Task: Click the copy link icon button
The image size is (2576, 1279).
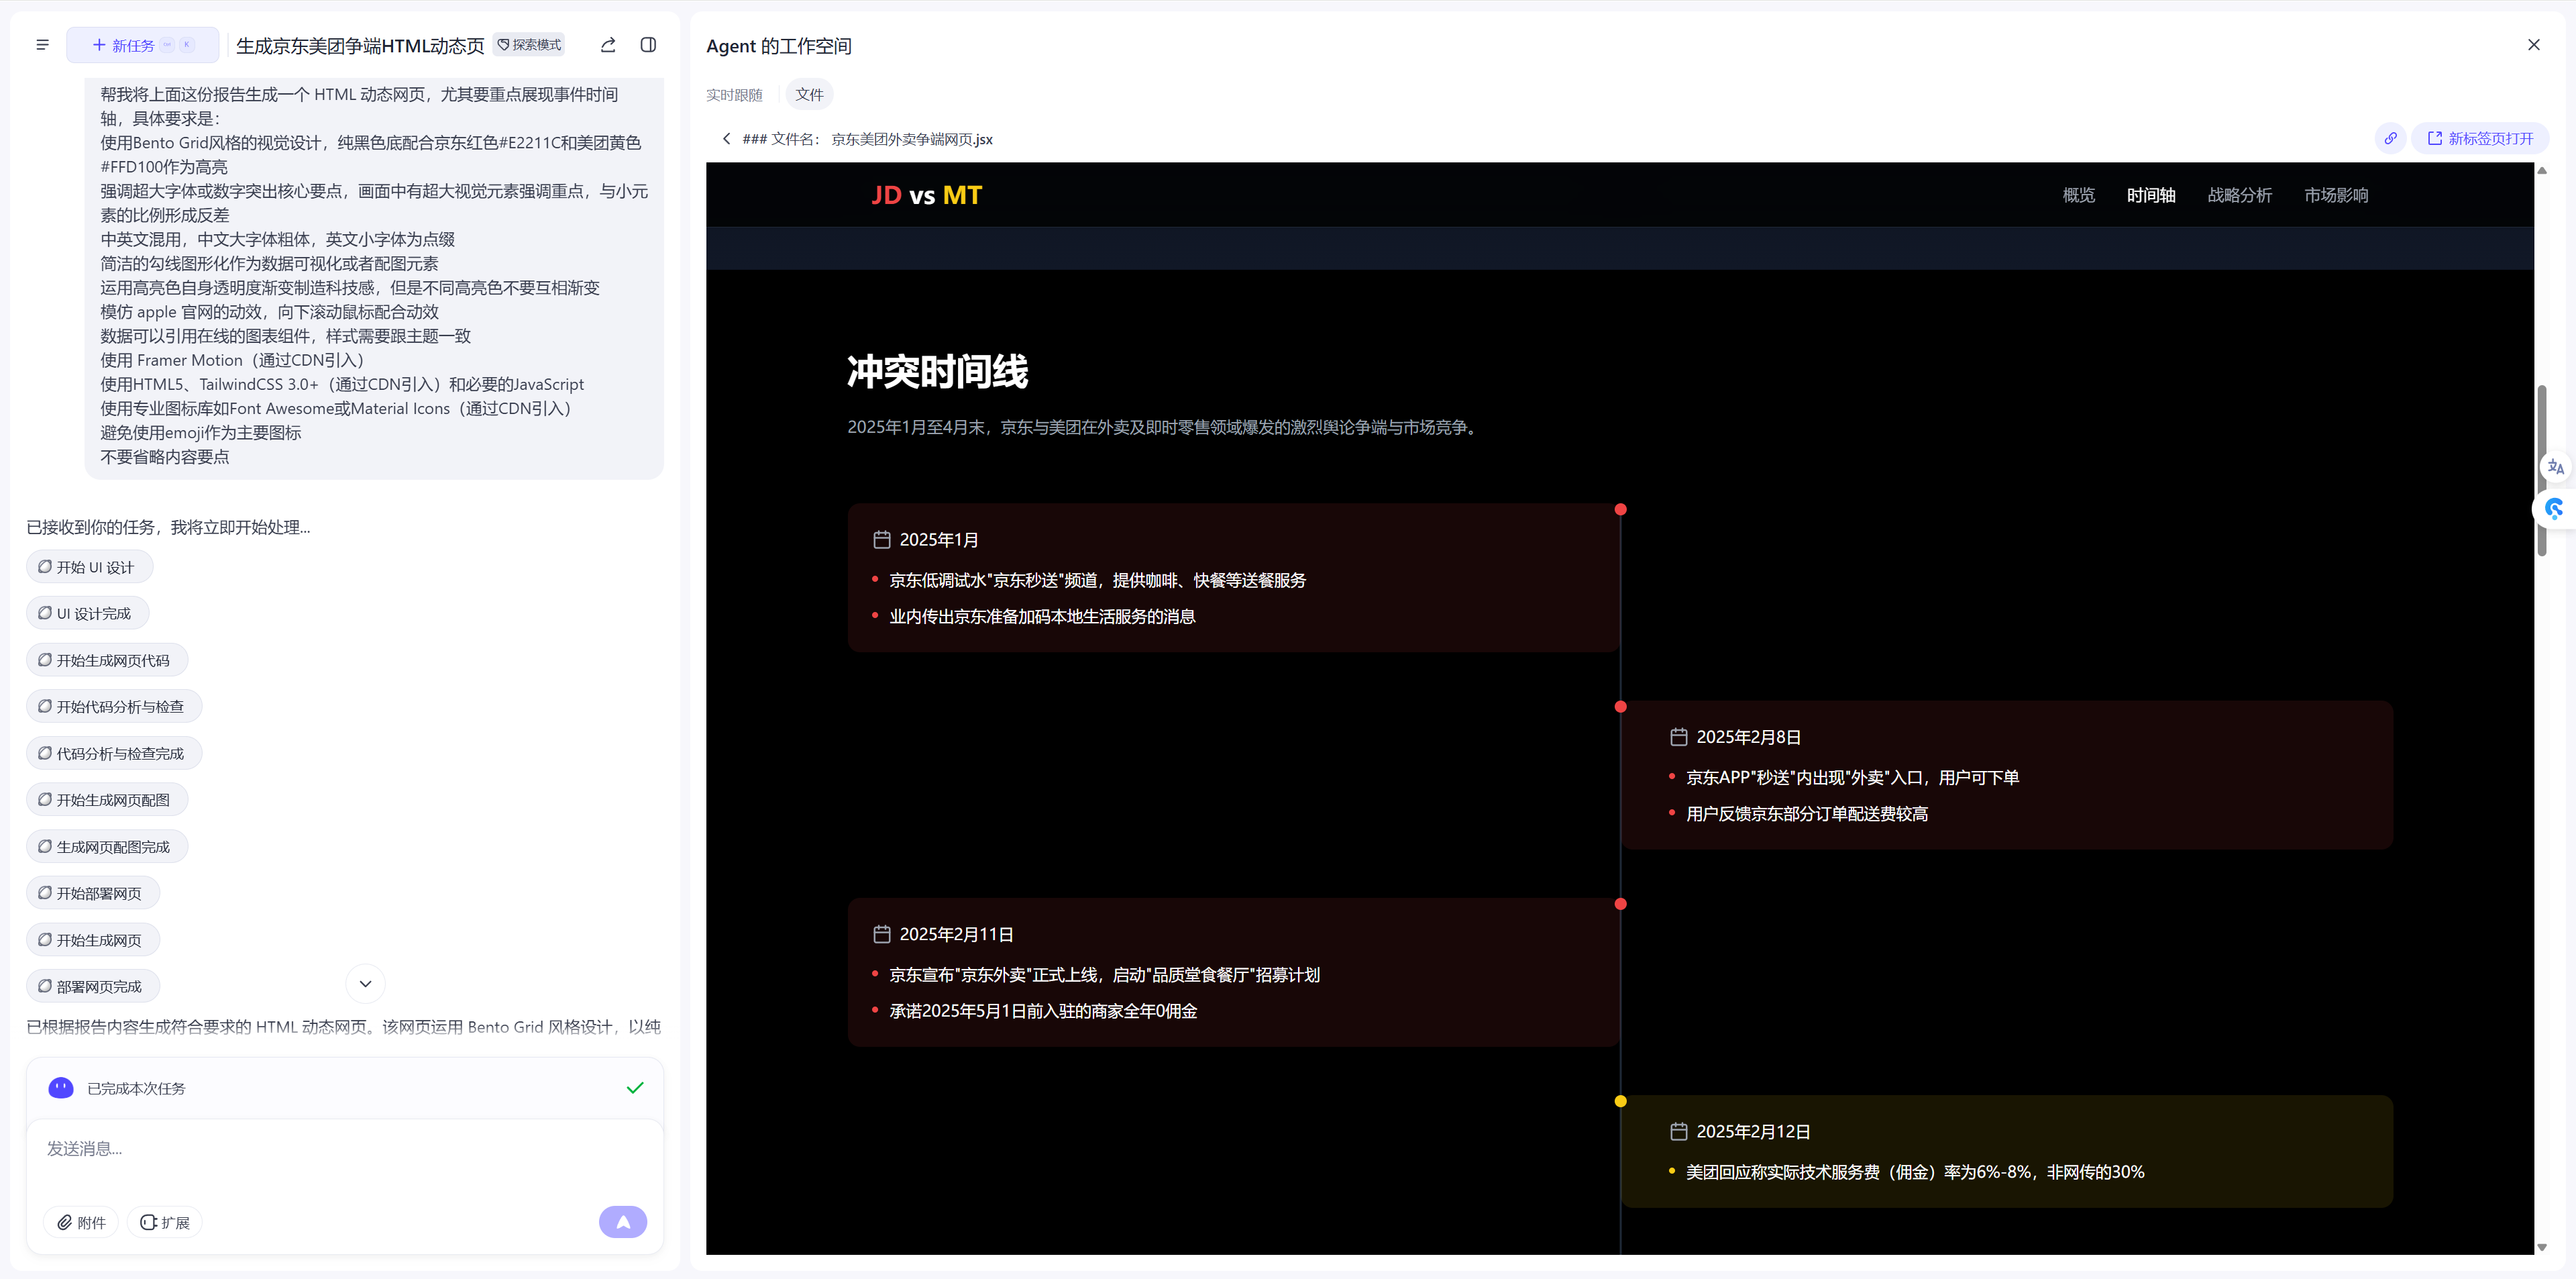Action: (2390, 139)
